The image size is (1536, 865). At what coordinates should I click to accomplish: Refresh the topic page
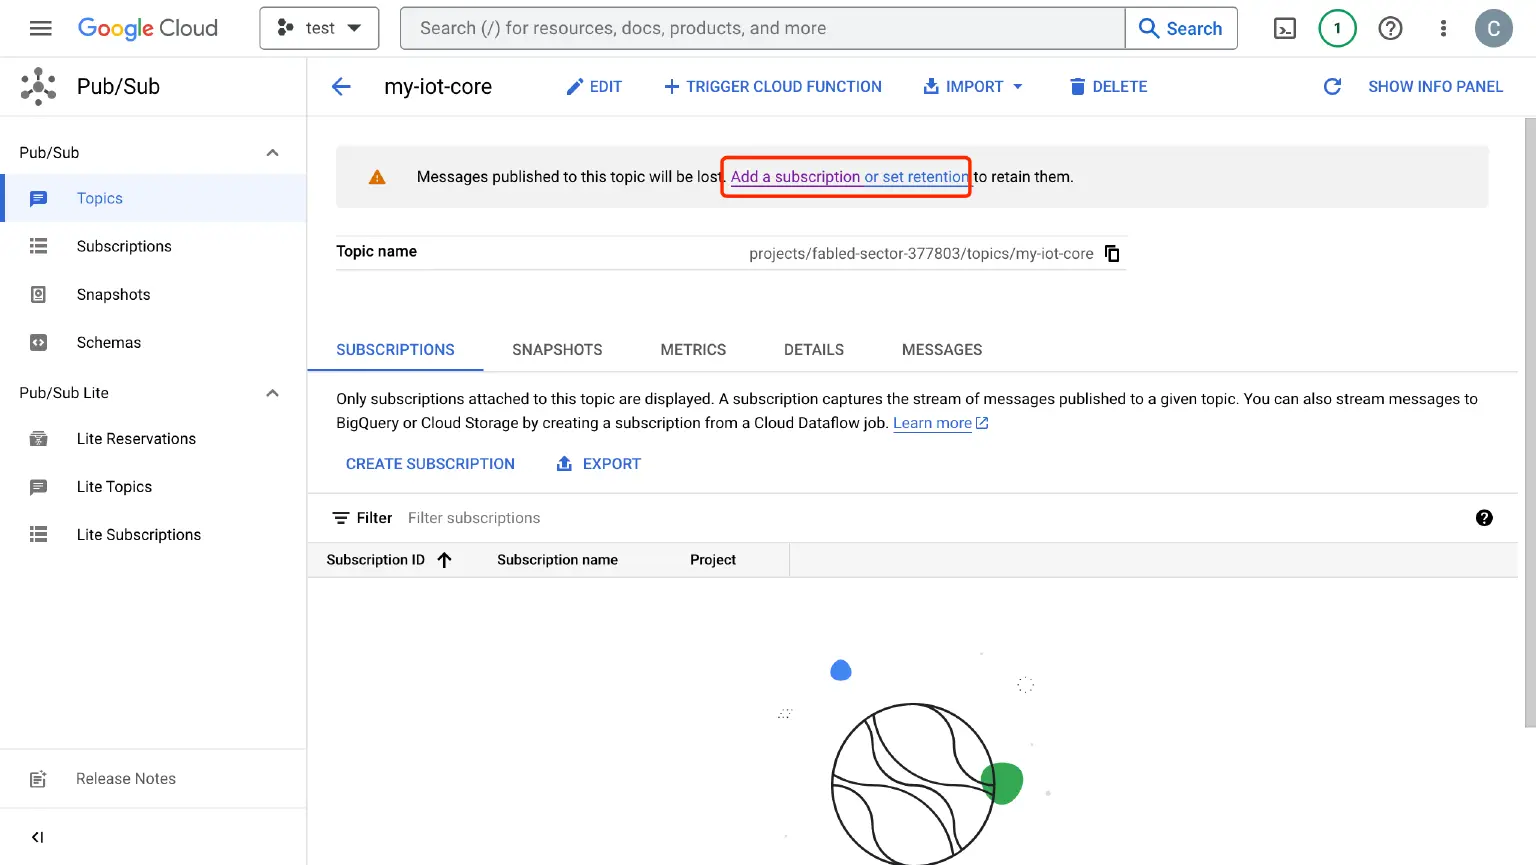[1332, 87]
